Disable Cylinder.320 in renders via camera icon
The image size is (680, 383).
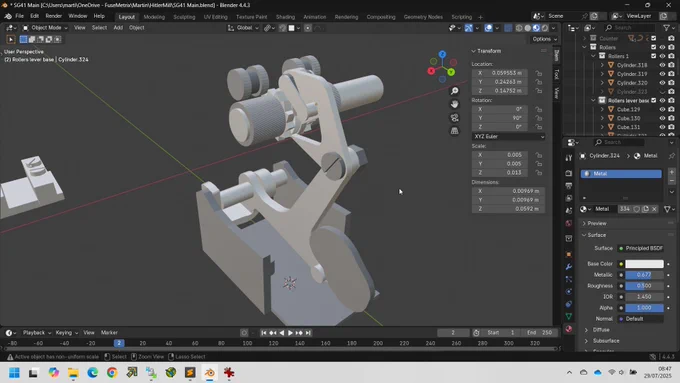[671, 82]
